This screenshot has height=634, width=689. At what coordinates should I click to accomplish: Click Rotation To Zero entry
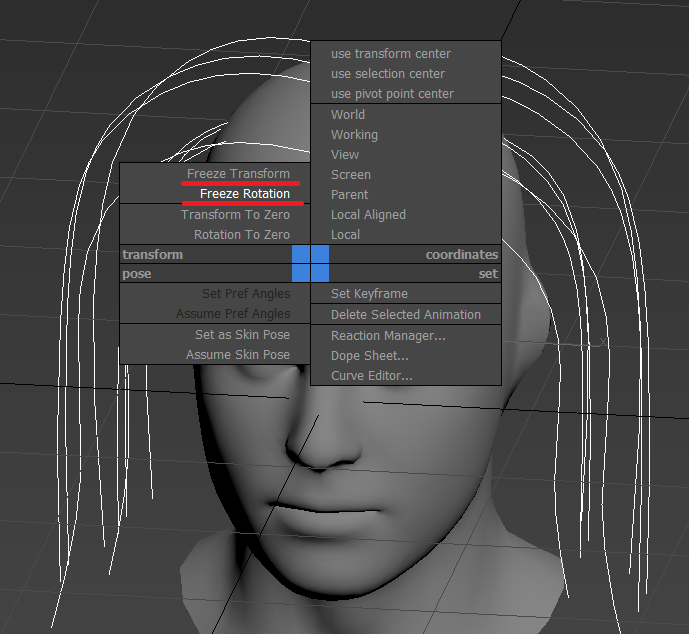(241, 235)
